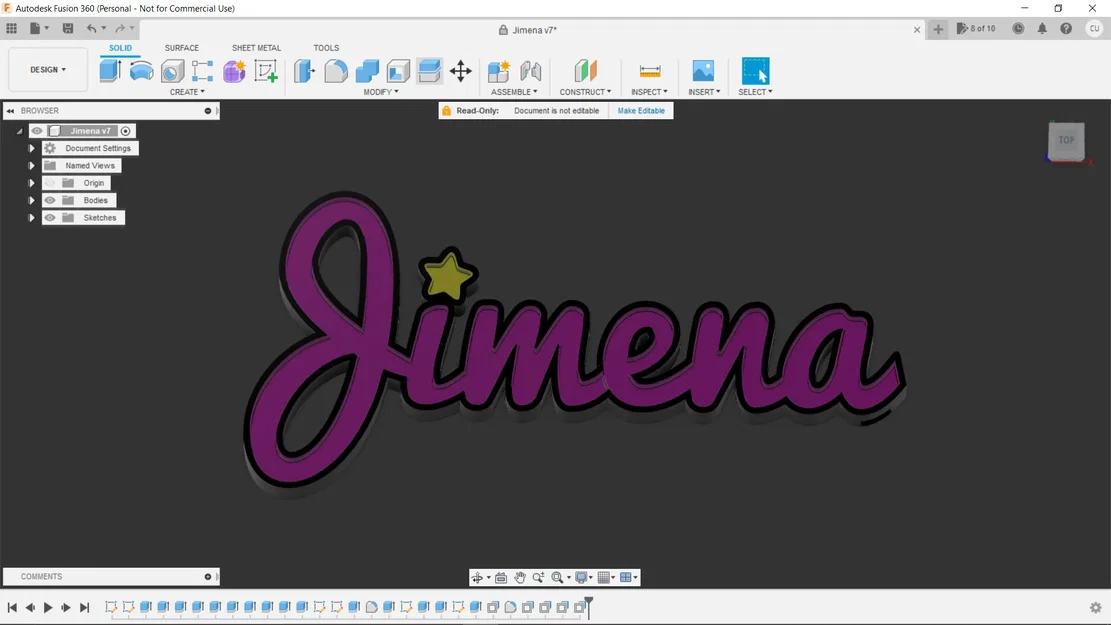Open the CREATE dropdown menu
Screen dimensions: 1111x625
point(188,92)
